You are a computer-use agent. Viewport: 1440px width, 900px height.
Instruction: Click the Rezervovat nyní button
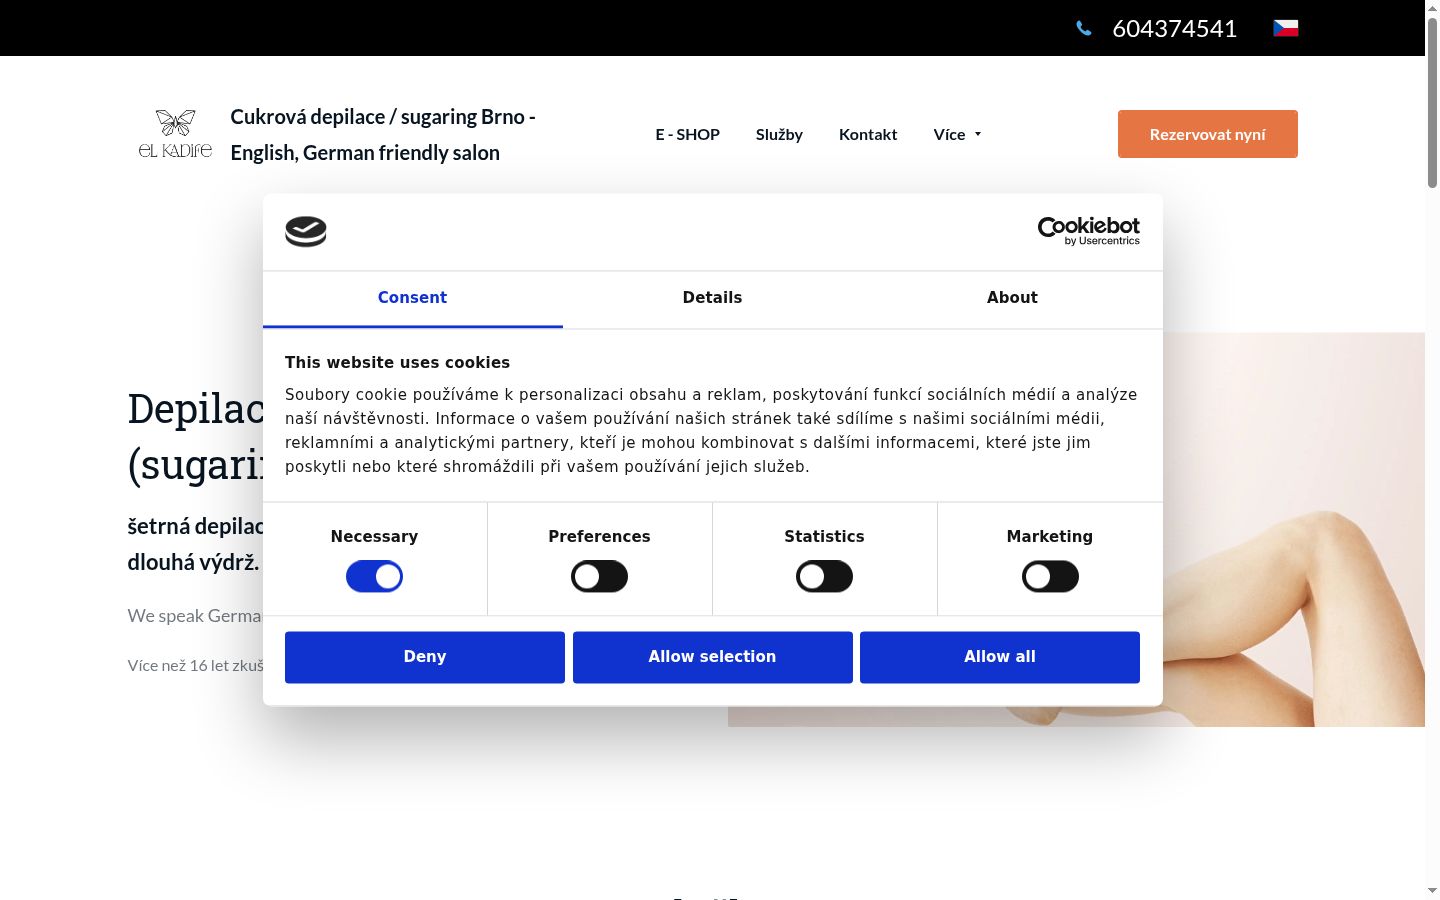point(1207,134)
